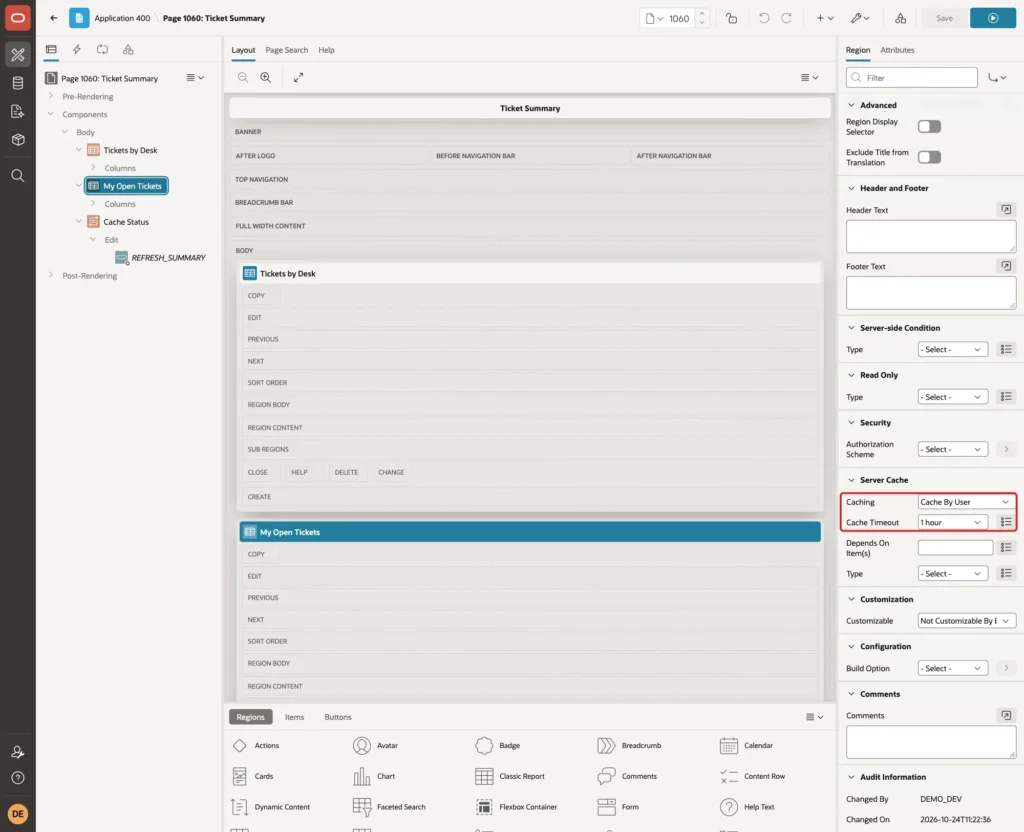Click the zoom out icon in Layout
This screenshot has width=1024, height=832.
[243, 77]
